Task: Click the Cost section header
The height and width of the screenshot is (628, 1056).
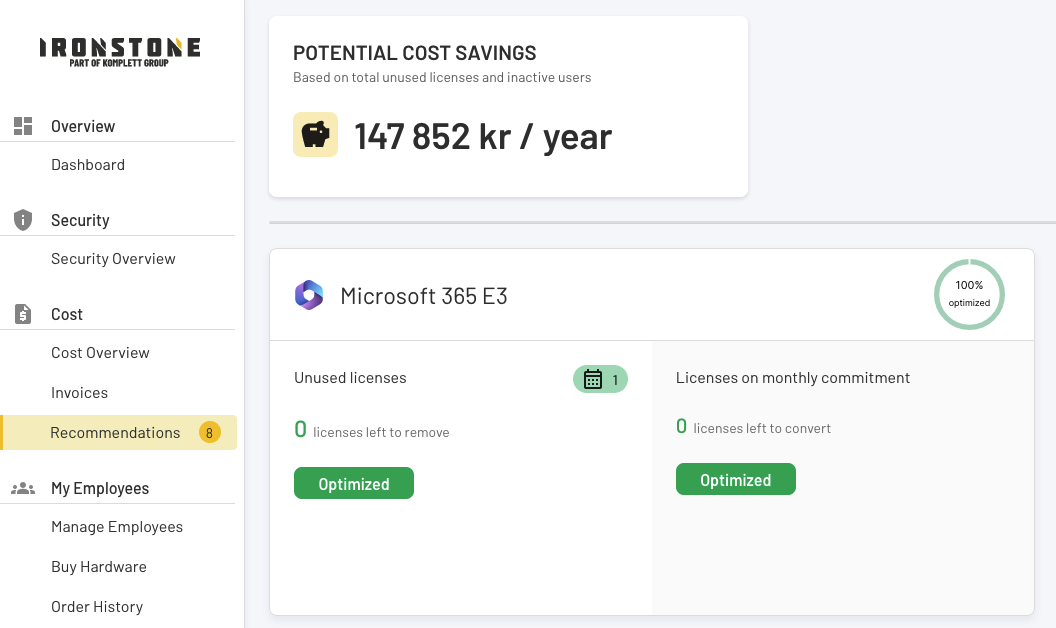Action: point(67,315)
